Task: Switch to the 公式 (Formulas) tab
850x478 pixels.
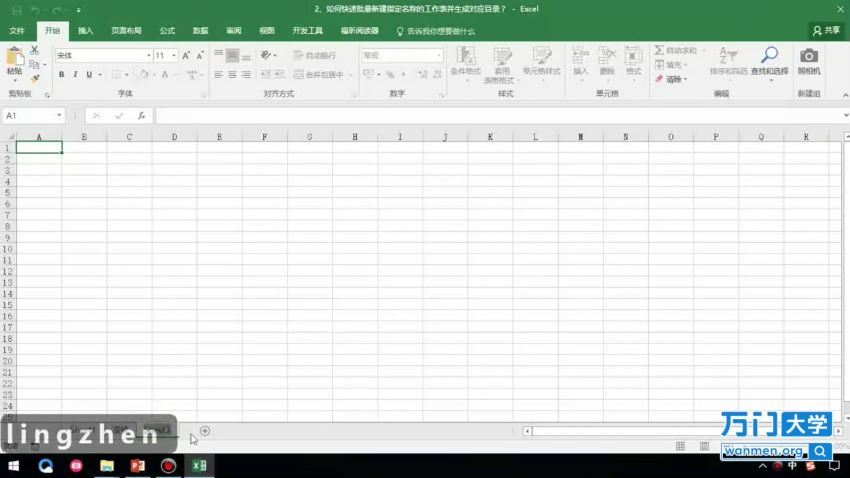Action: pyautogui.click(x=167, y=31)
